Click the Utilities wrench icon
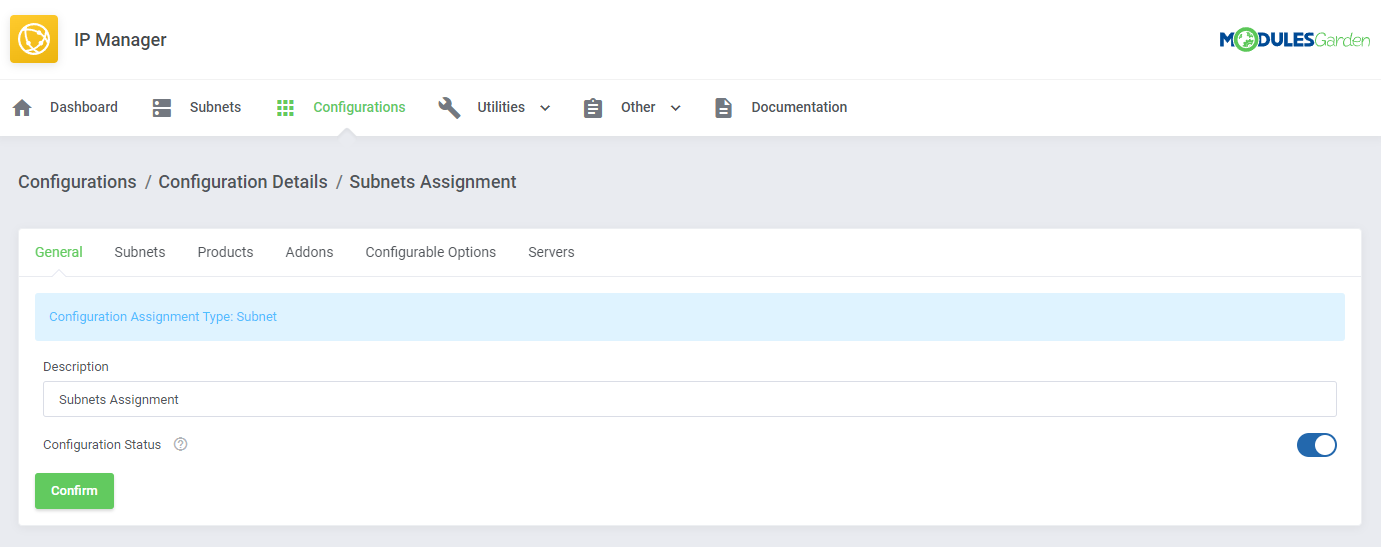 (449, 108)
